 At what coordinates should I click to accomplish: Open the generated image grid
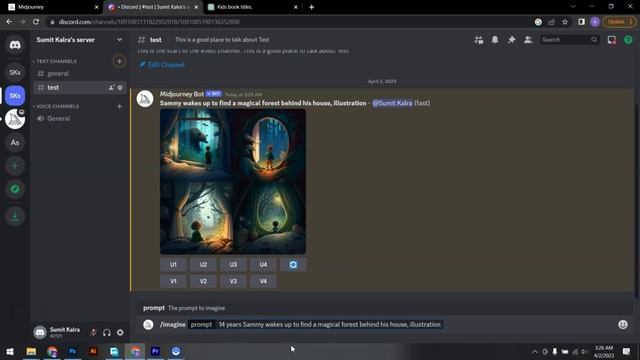[x=233, y=182]
